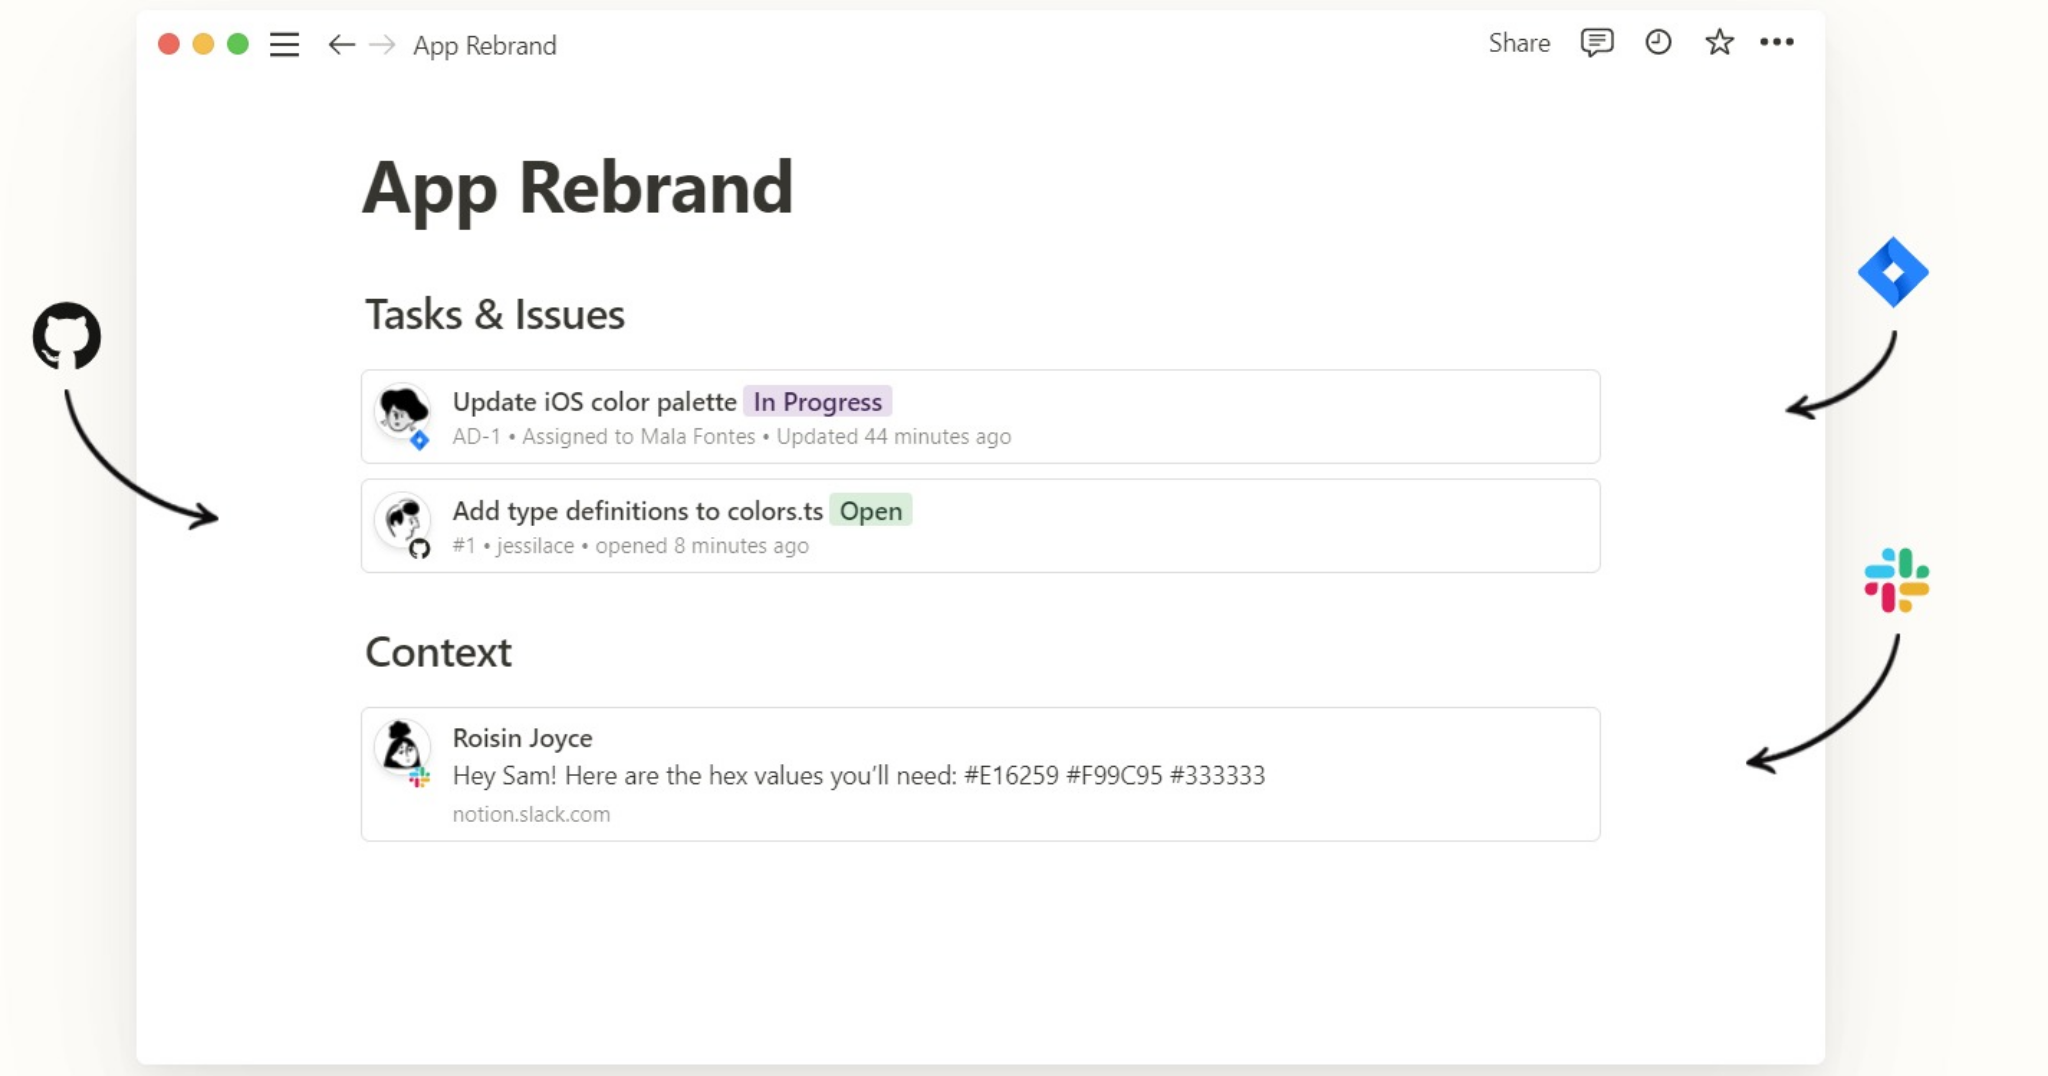Open the sidebar hamburger menu
Screen dimensions: 2048x1076
click(284, 45)
